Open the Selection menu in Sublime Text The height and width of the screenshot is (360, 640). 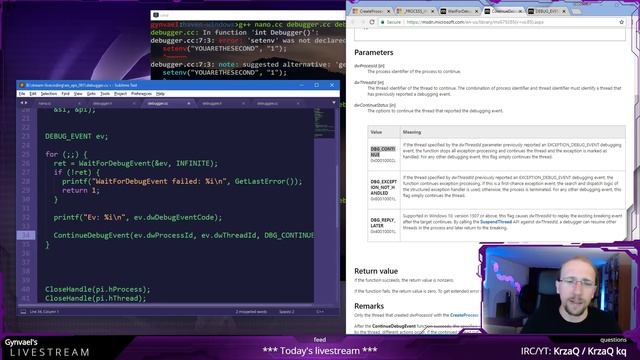[x=49, y=94]
